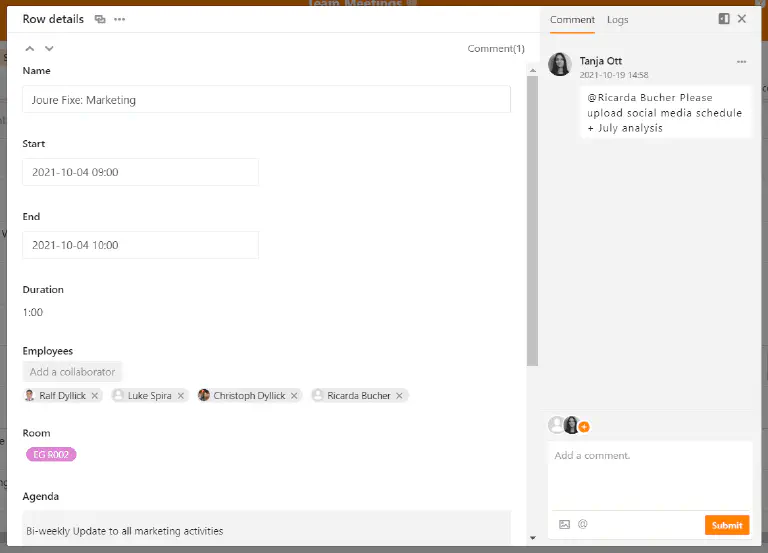
Task: Remove Luke Spira from Employees
Action: [x=181, y=395]
